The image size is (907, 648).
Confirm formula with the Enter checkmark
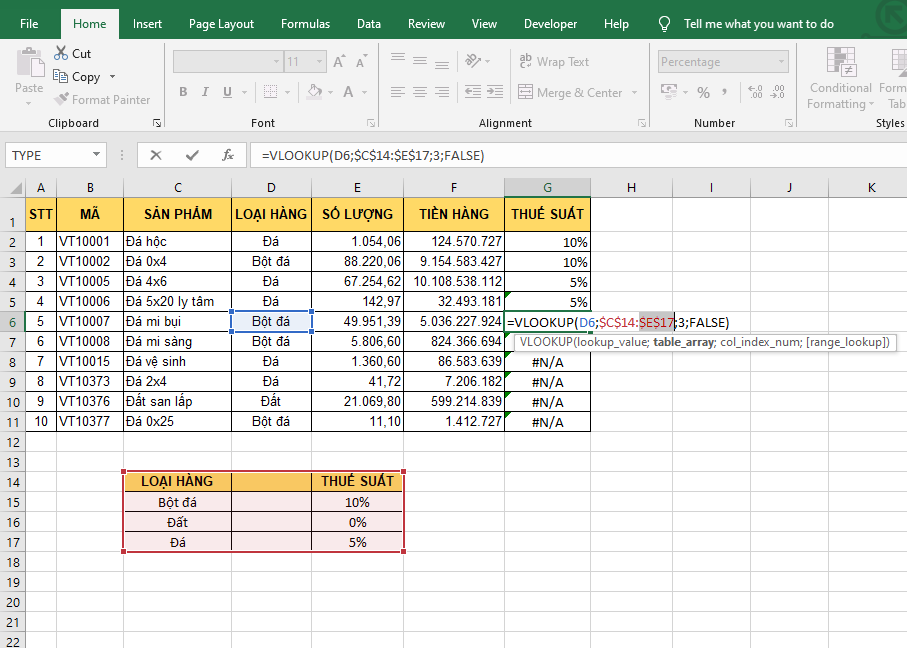(x=192, y=155)
